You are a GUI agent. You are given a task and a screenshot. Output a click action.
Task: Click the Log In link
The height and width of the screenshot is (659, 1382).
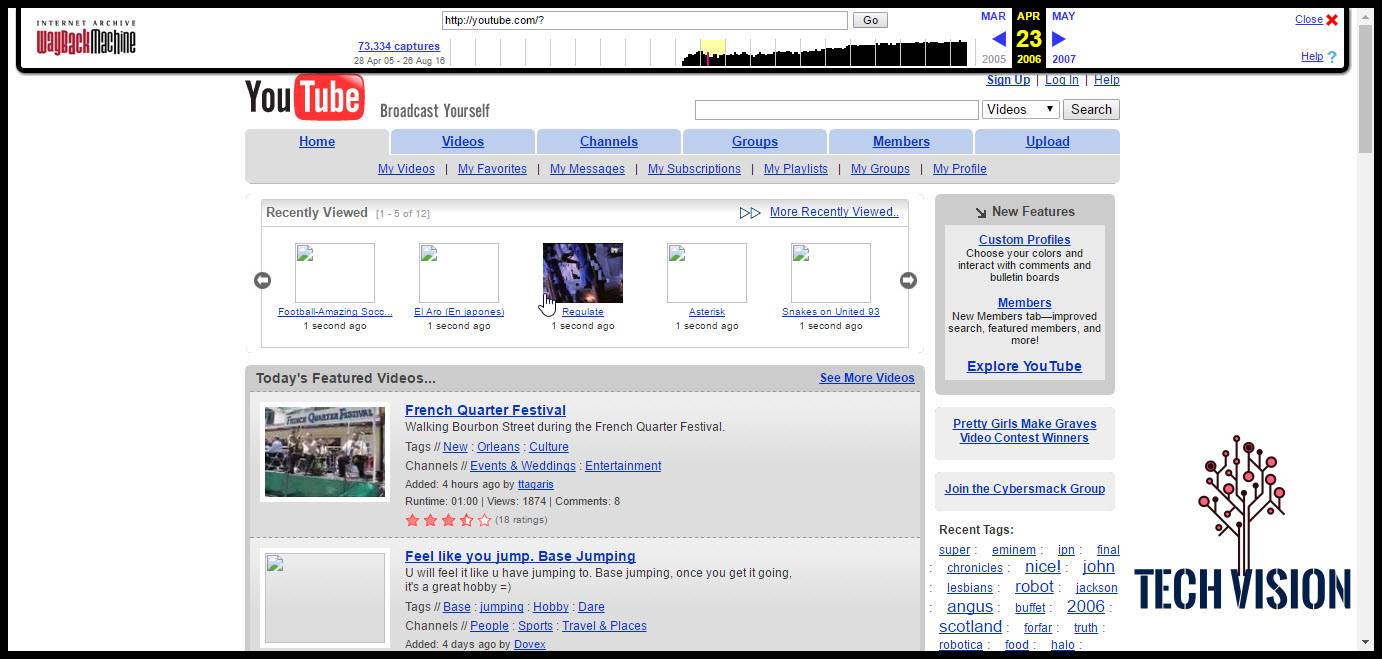pos(1062,80)
